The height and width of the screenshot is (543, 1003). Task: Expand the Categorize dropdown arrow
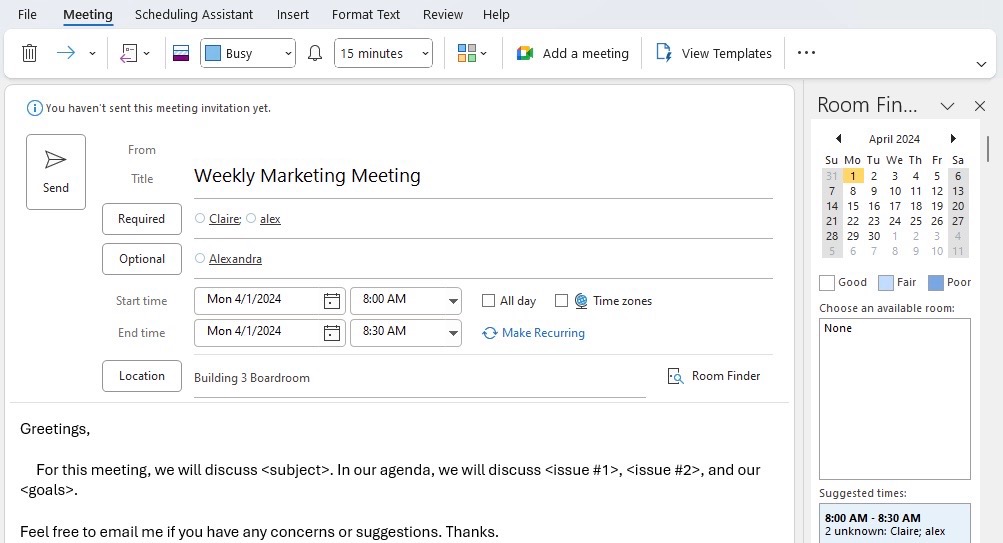pos(484,54)
